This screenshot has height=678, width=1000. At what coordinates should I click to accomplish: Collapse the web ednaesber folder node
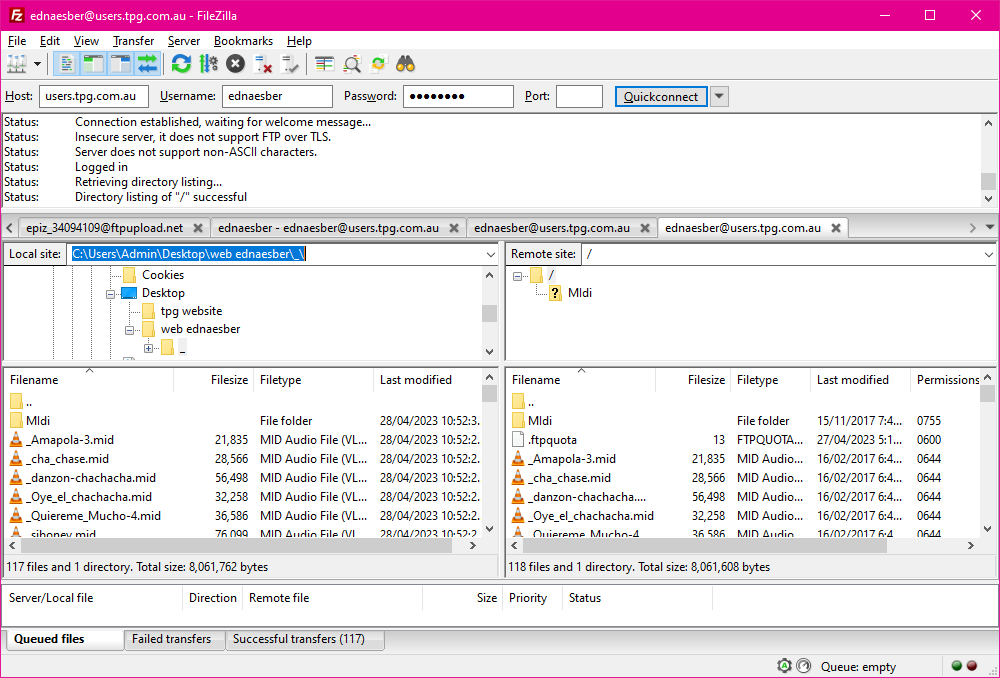(x=129, y=330)
